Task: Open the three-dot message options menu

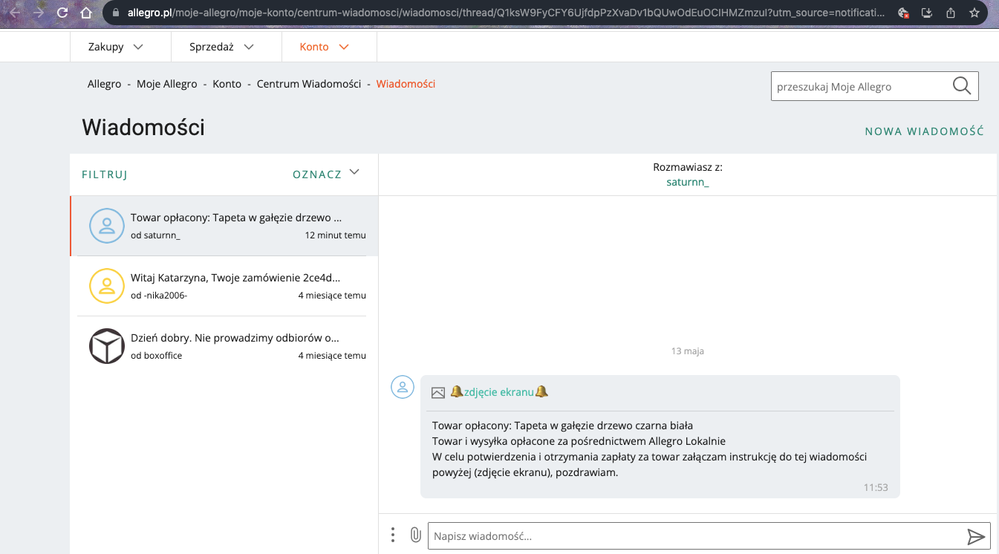Action: point(392,535)
